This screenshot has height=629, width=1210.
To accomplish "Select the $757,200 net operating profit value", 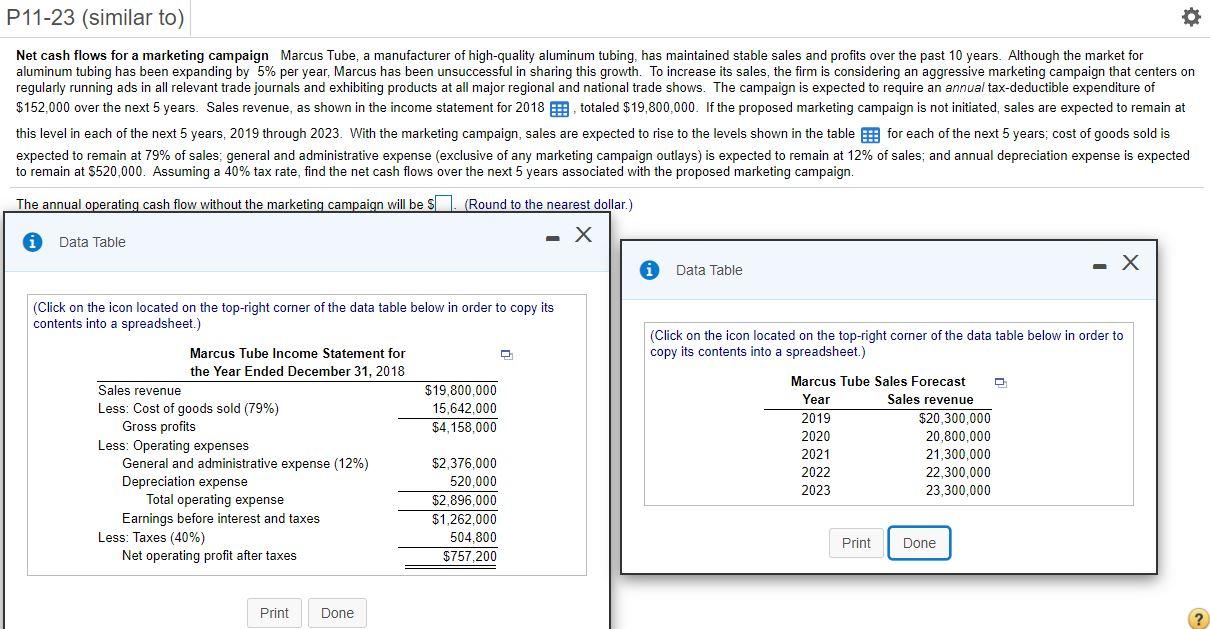I will click(x=470, y=557).
